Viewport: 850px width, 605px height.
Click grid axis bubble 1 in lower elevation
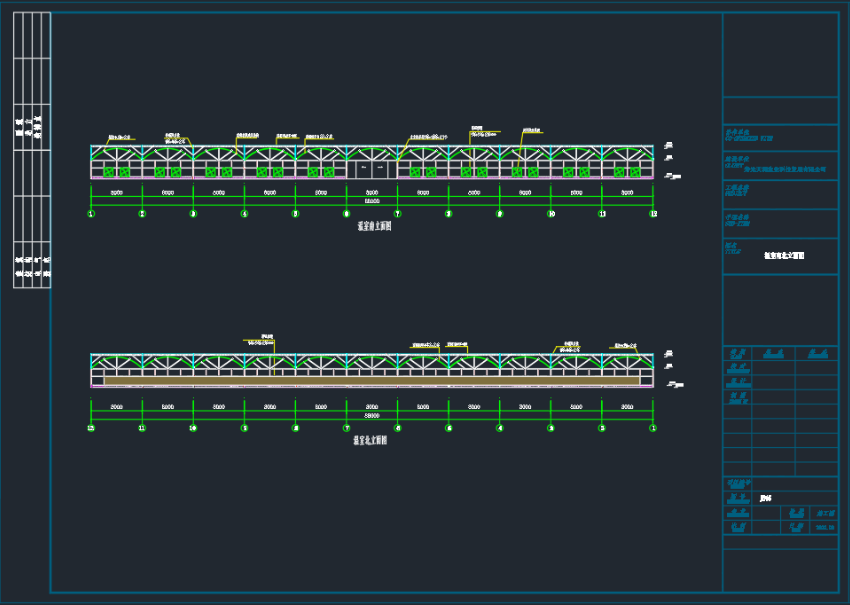(653, 428)
